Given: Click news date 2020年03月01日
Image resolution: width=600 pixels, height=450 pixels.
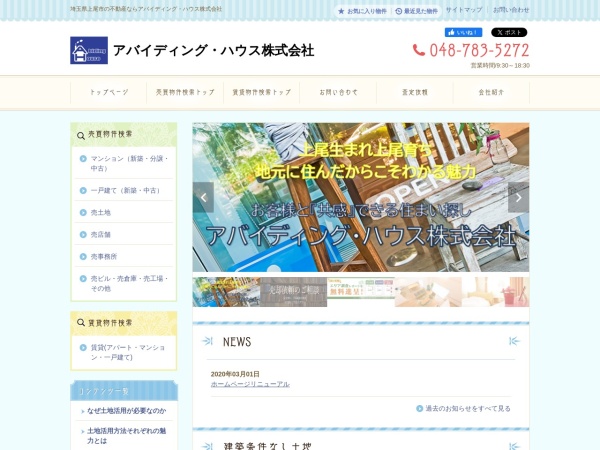Looking at the screenshot, I should 235,374.
